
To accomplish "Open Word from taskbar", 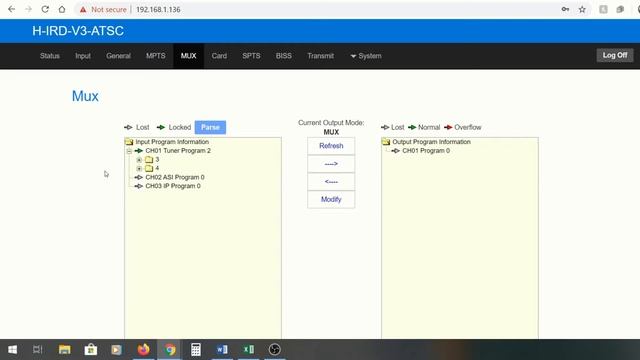I will [222, 350].
